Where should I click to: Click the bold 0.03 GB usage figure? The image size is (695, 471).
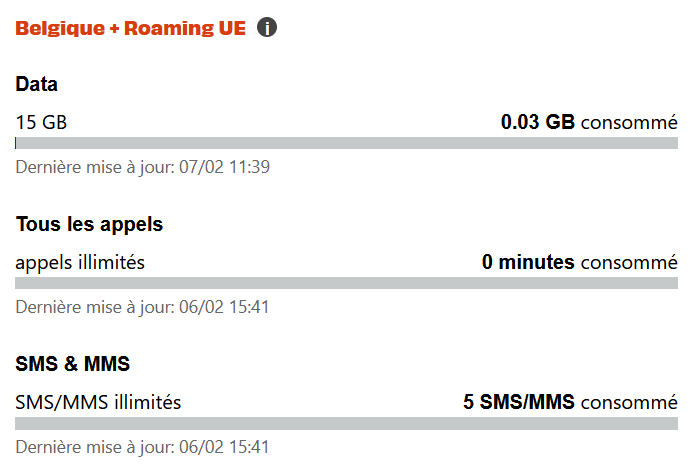537,123
